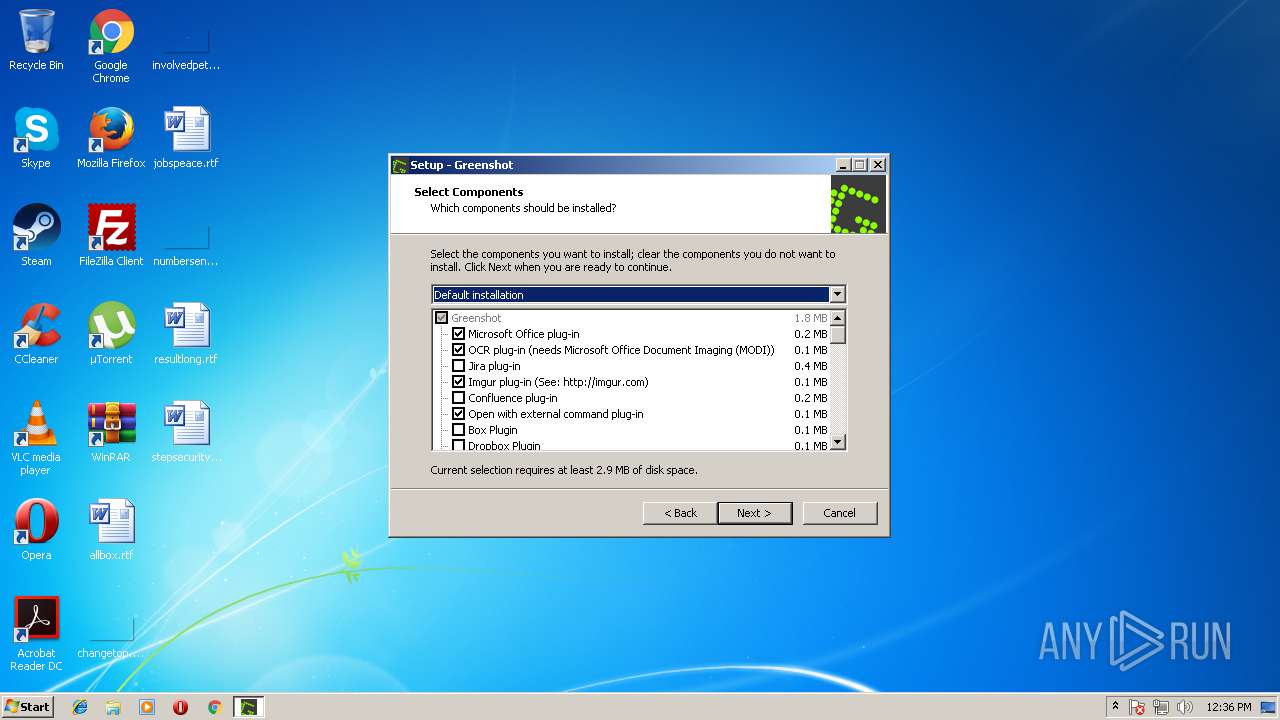Open VLC media player shortcut
The width and height of the screenshot is (1280, 720).
[36, 439]
